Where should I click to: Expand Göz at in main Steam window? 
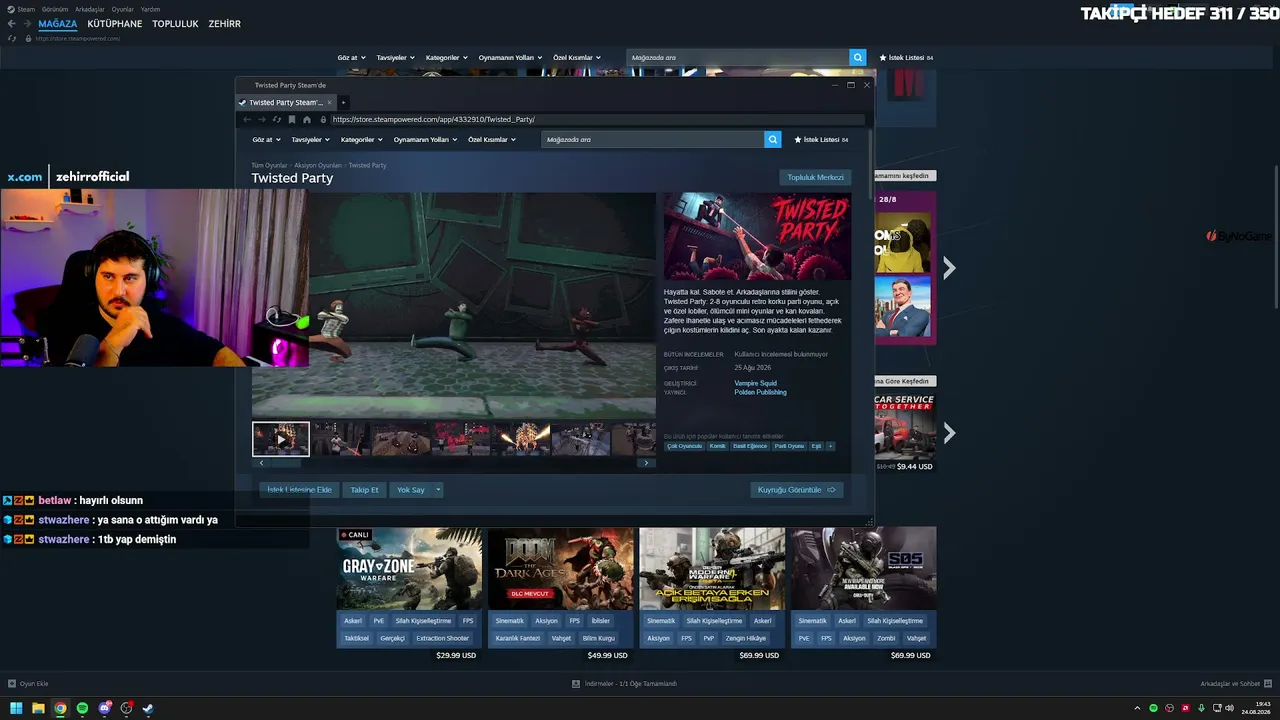coord(351,58)
